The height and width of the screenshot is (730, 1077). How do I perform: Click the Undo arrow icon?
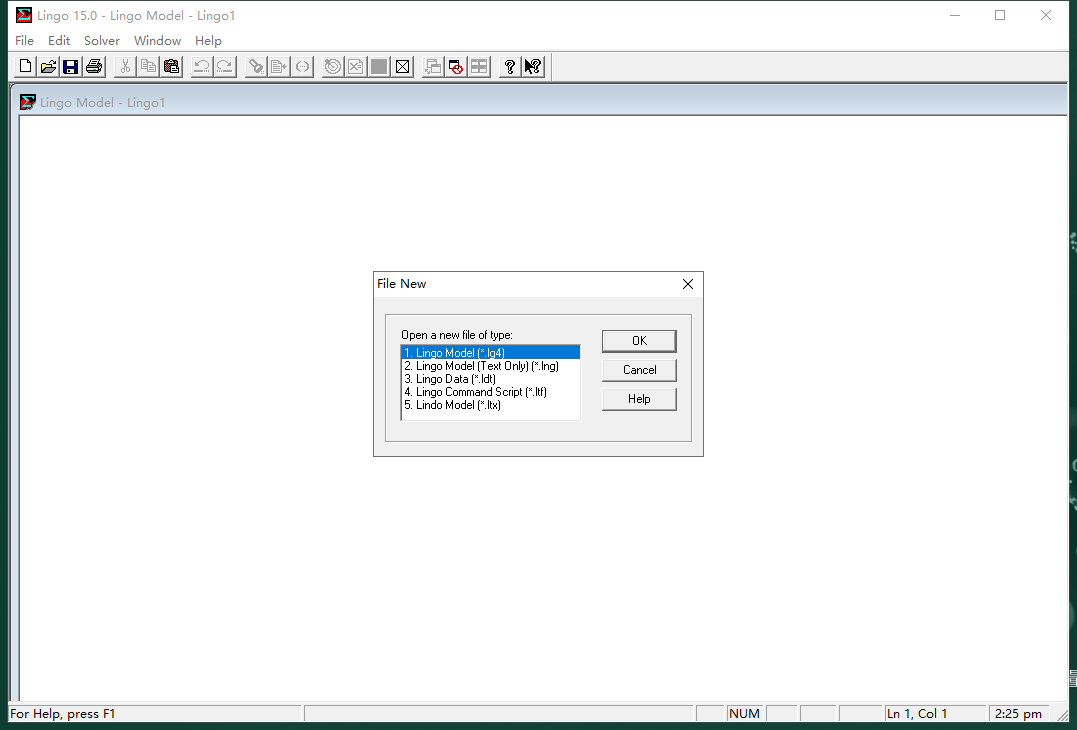click(202, 67)
